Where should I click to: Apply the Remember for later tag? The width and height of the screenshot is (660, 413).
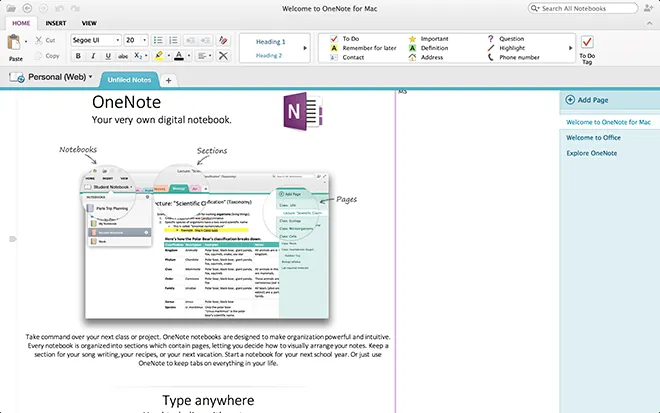tap(363, 48)
